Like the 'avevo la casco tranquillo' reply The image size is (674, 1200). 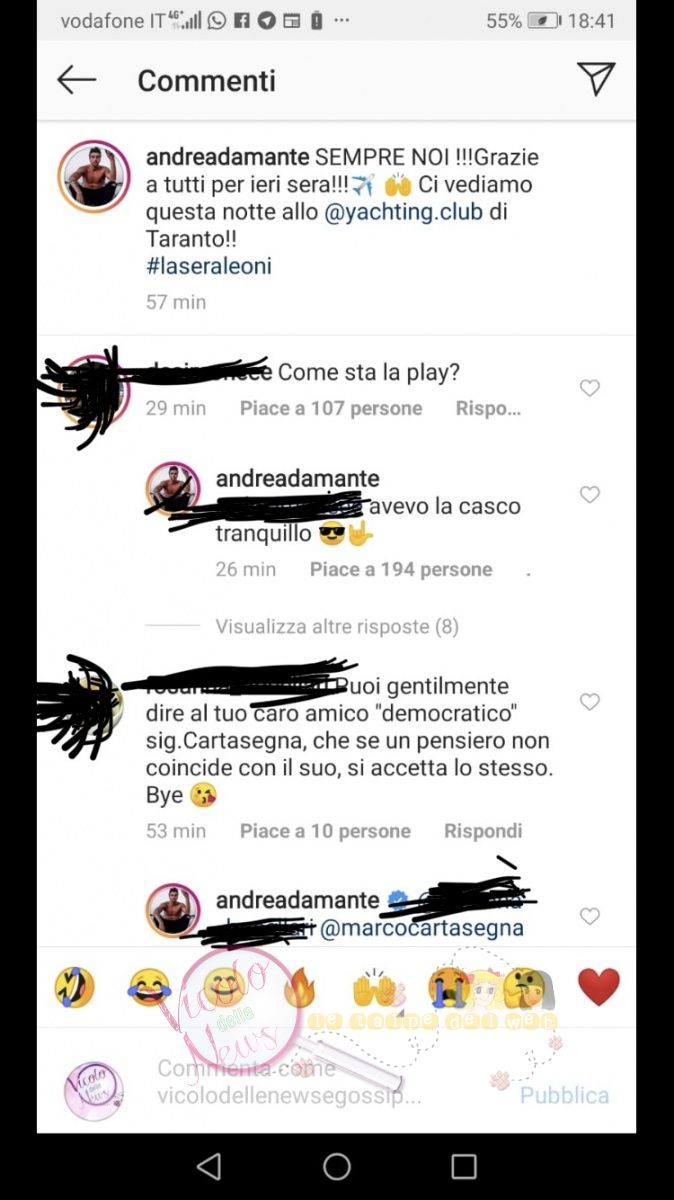click(x=590, y=494)
